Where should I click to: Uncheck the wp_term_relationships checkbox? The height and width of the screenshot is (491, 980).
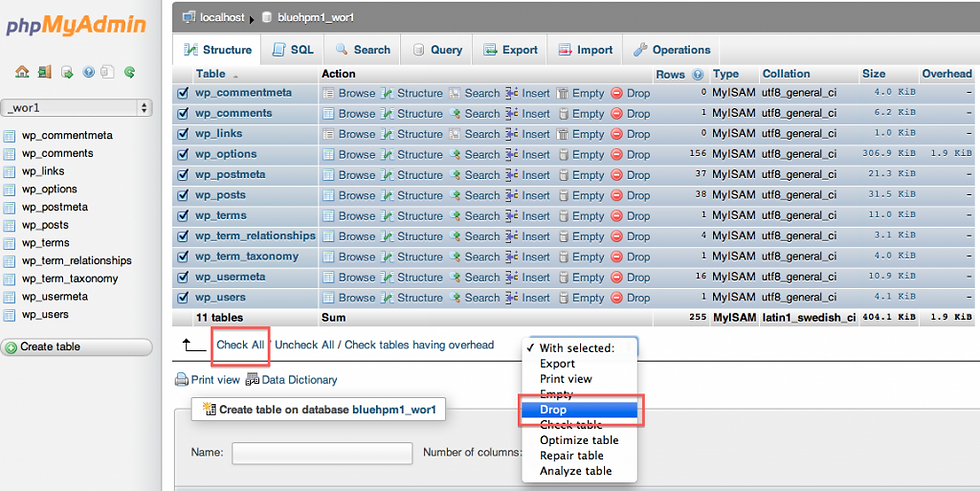pos(183,236)
